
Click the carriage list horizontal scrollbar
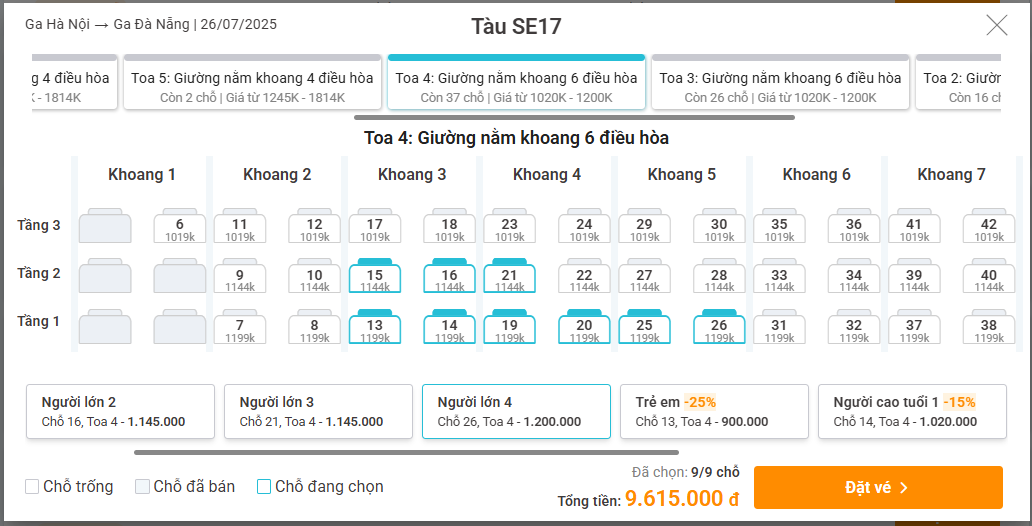pyautogui.click(x=575, y=118)
